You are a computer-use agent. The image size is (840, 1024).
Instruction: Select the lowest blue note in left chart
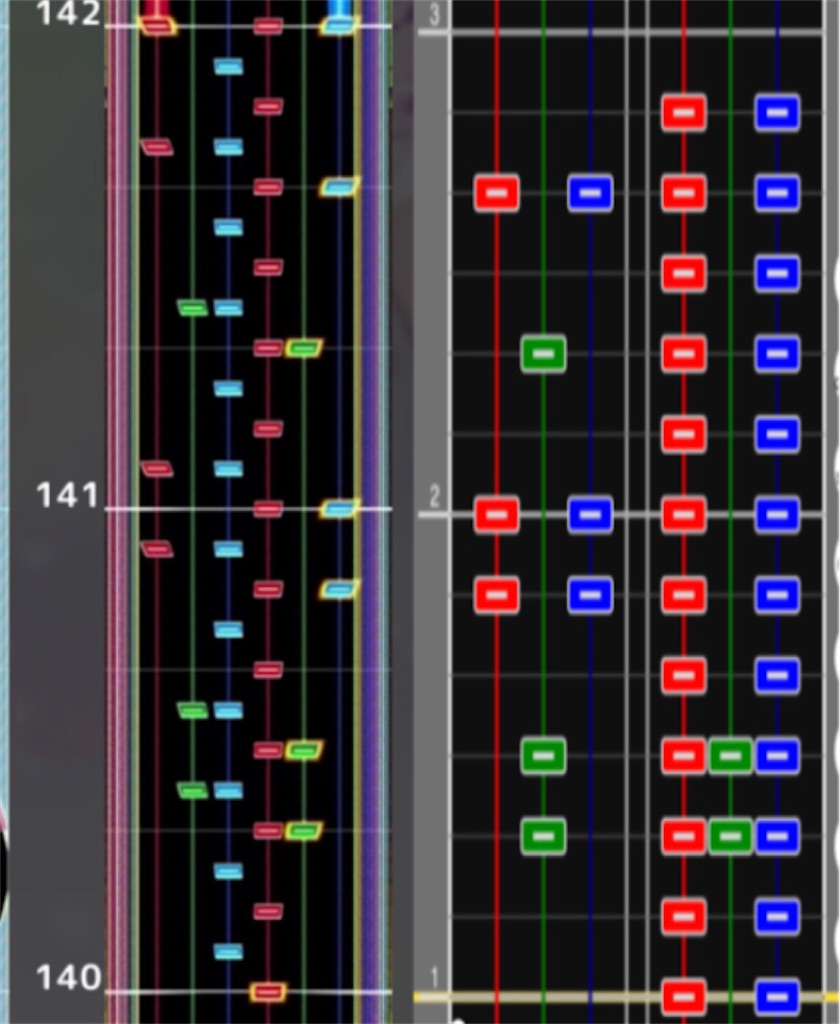(229, 952)
